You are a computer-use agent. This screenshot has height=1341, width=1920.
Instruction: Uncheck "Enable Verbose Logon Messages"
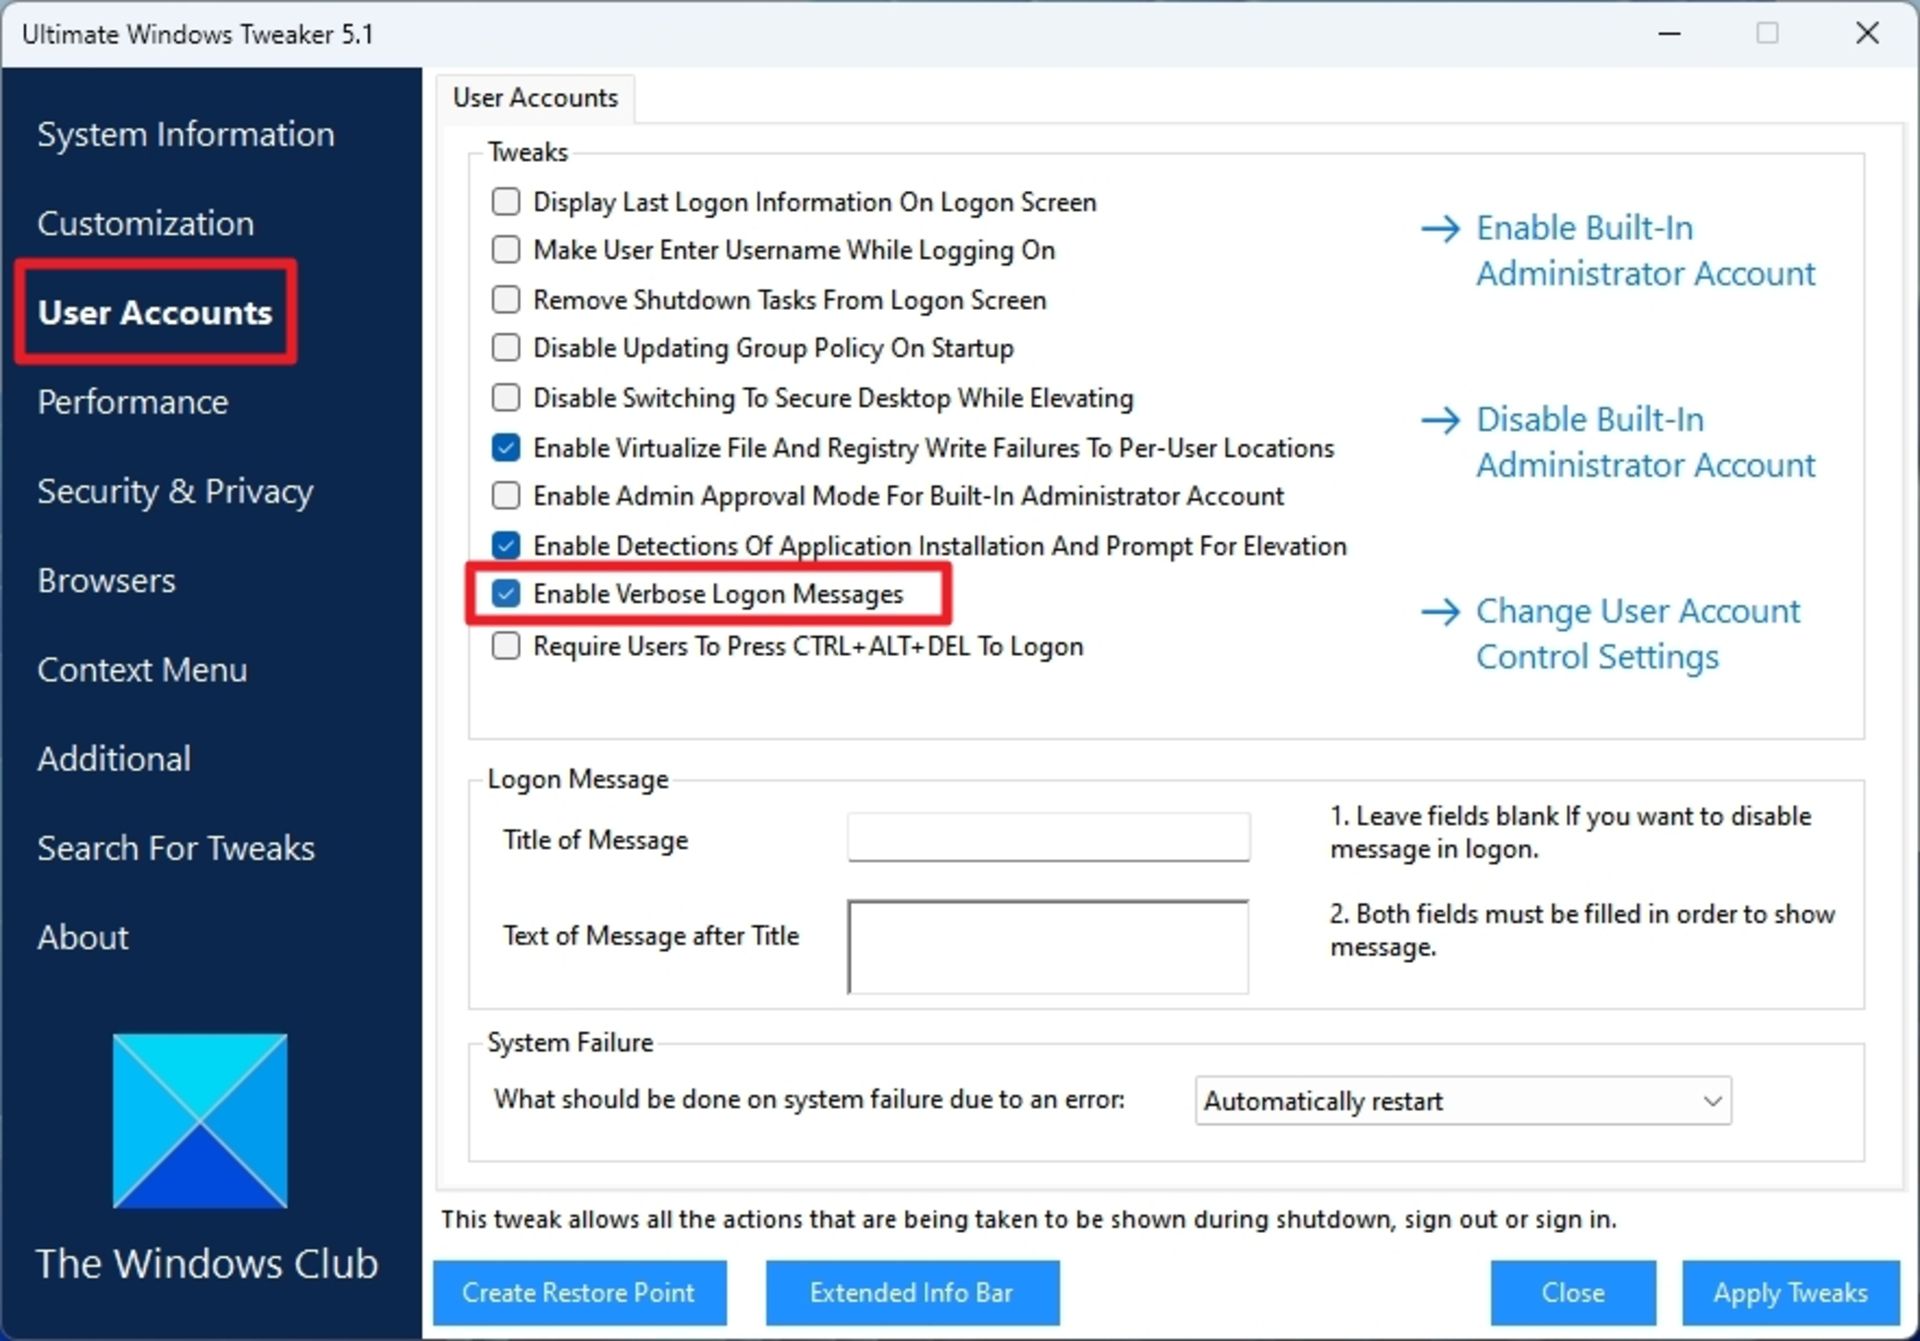[x=505, y=593]
